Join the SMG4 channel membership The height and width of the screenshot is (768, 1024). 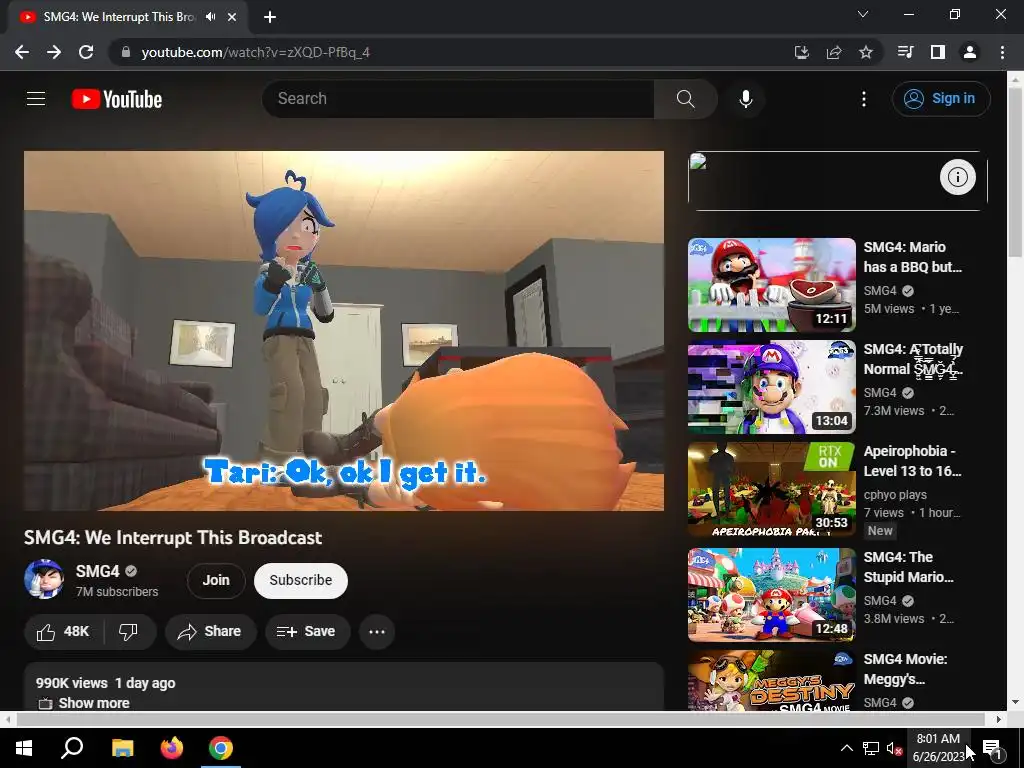216,581
